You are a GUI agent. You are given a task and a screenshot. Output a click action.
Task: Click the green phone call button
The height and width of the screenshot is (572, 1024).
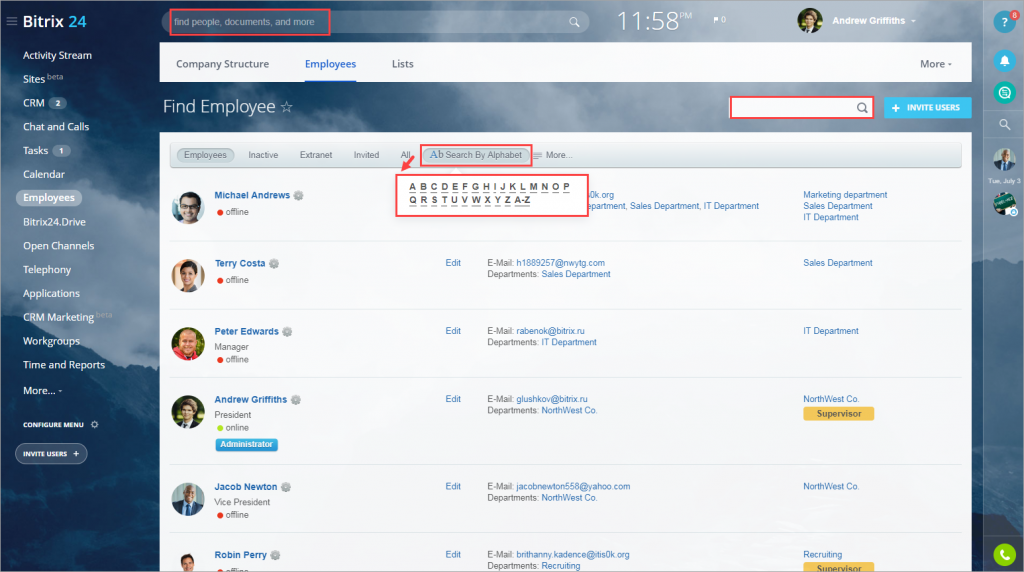pos(1004,555)
